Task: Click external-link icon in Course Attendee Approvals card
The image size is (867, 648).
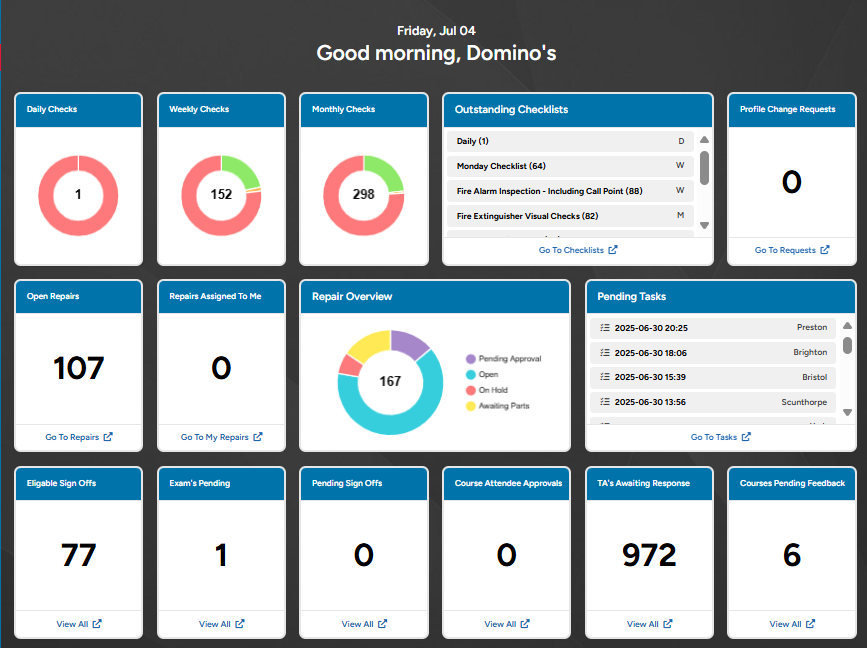Action: pos(525,624)
